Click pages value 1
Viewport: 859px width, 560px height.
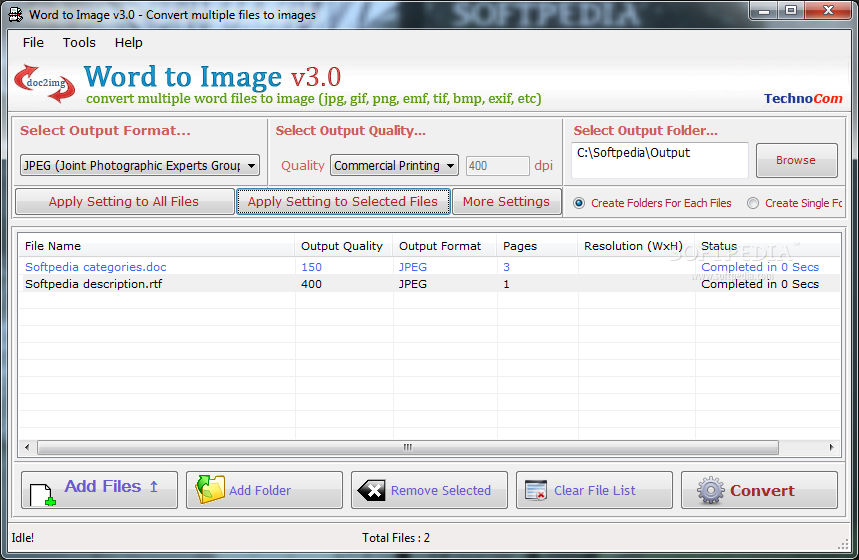coord(506,284)
